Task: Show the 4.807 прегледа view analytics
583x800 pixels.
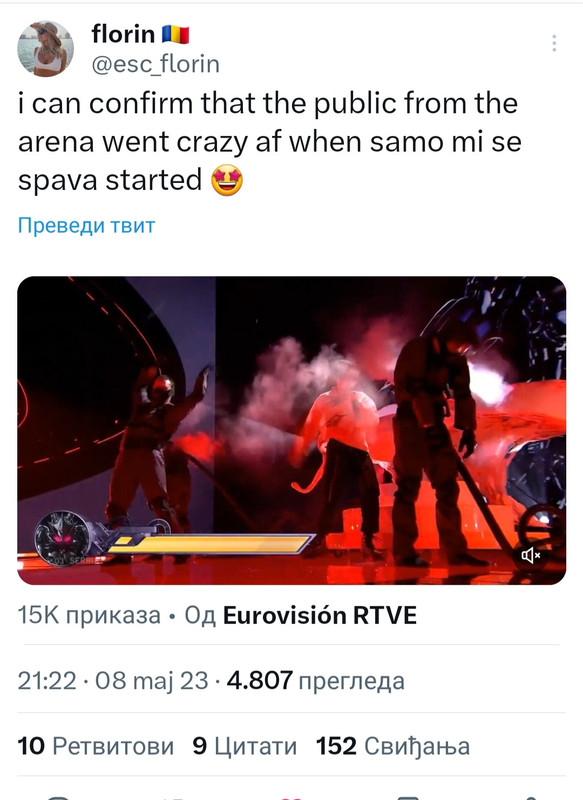Action: tap(316, 681)
